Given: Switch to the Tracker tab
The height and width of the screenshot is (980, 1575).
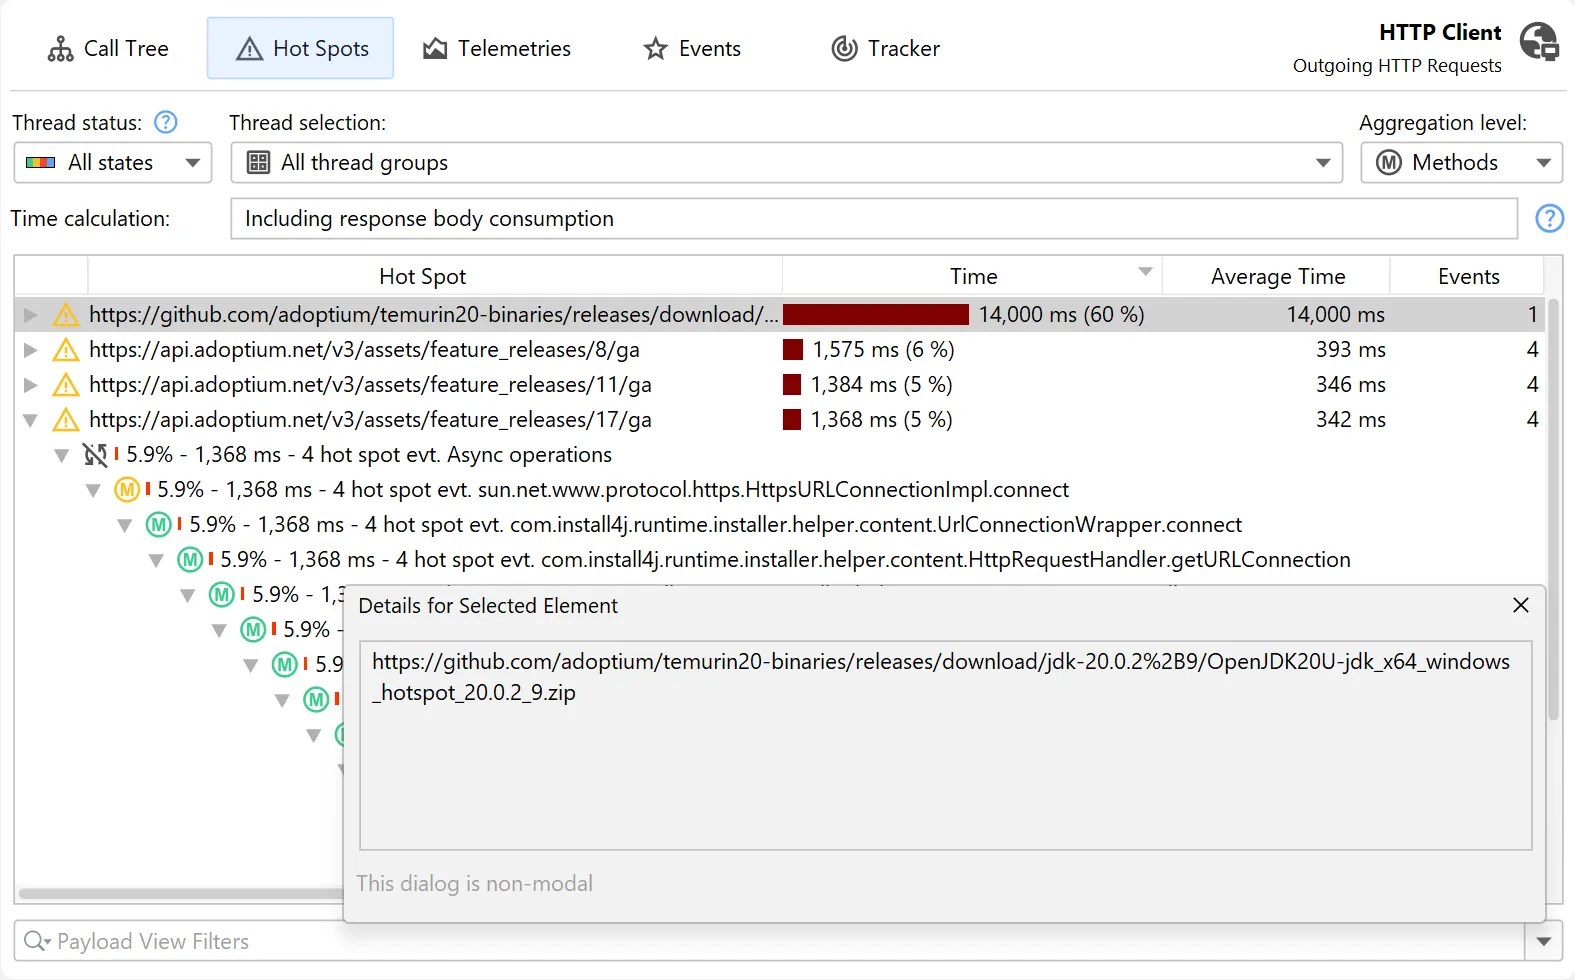Looking at the screenshot, I should pos(885,48).
